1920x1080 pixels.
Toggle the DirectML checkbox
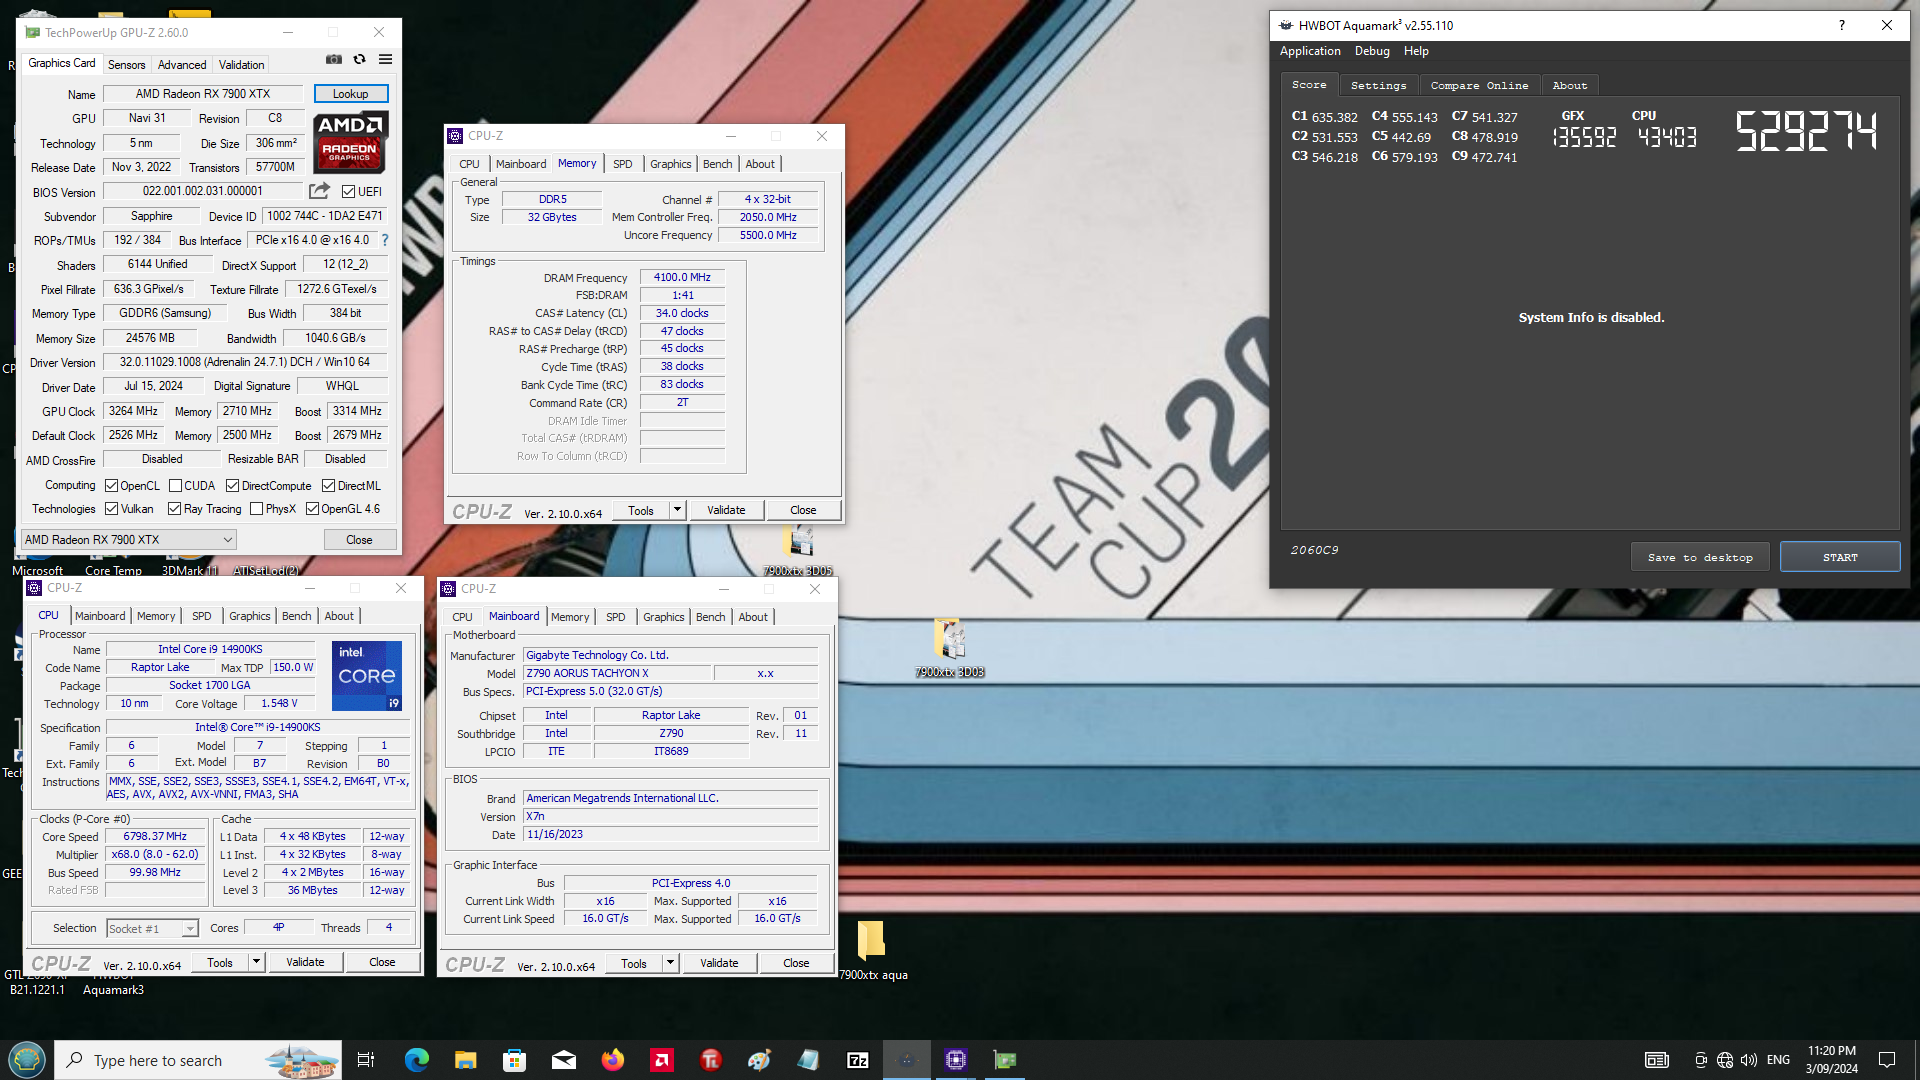328,486
